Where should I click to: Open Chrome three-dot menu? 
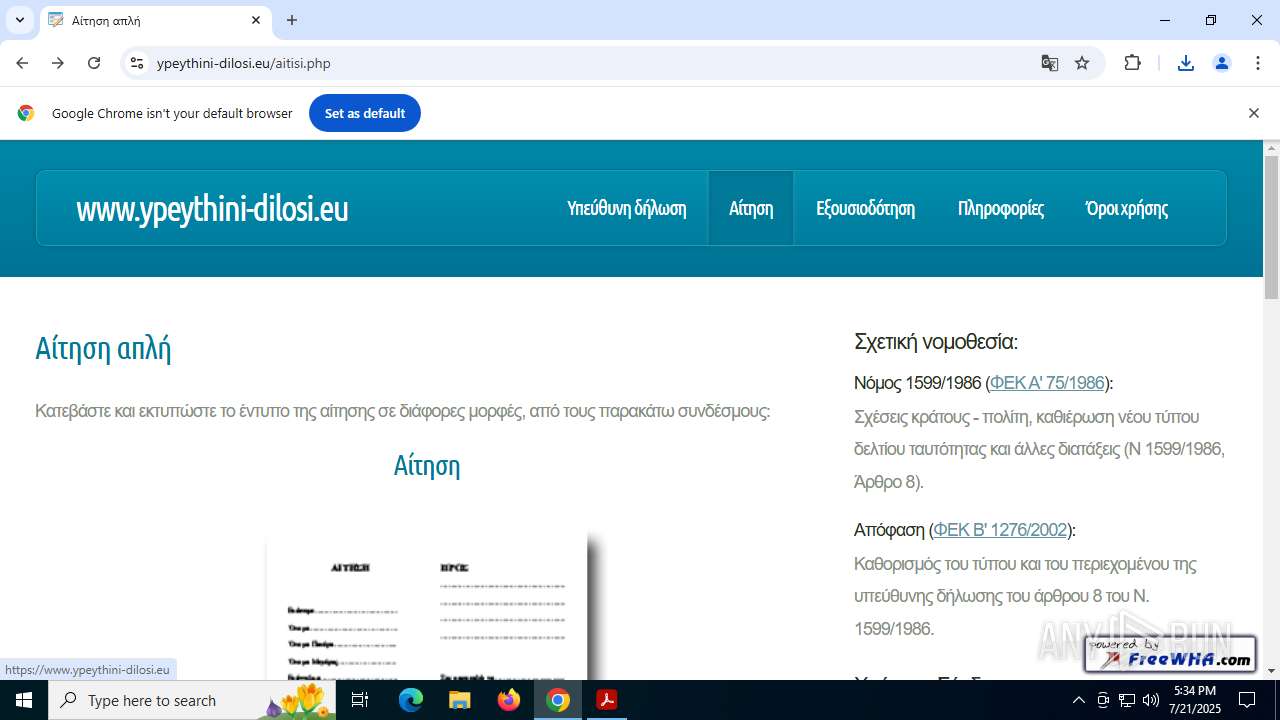pyautogui.click(x=1258, y=63)
